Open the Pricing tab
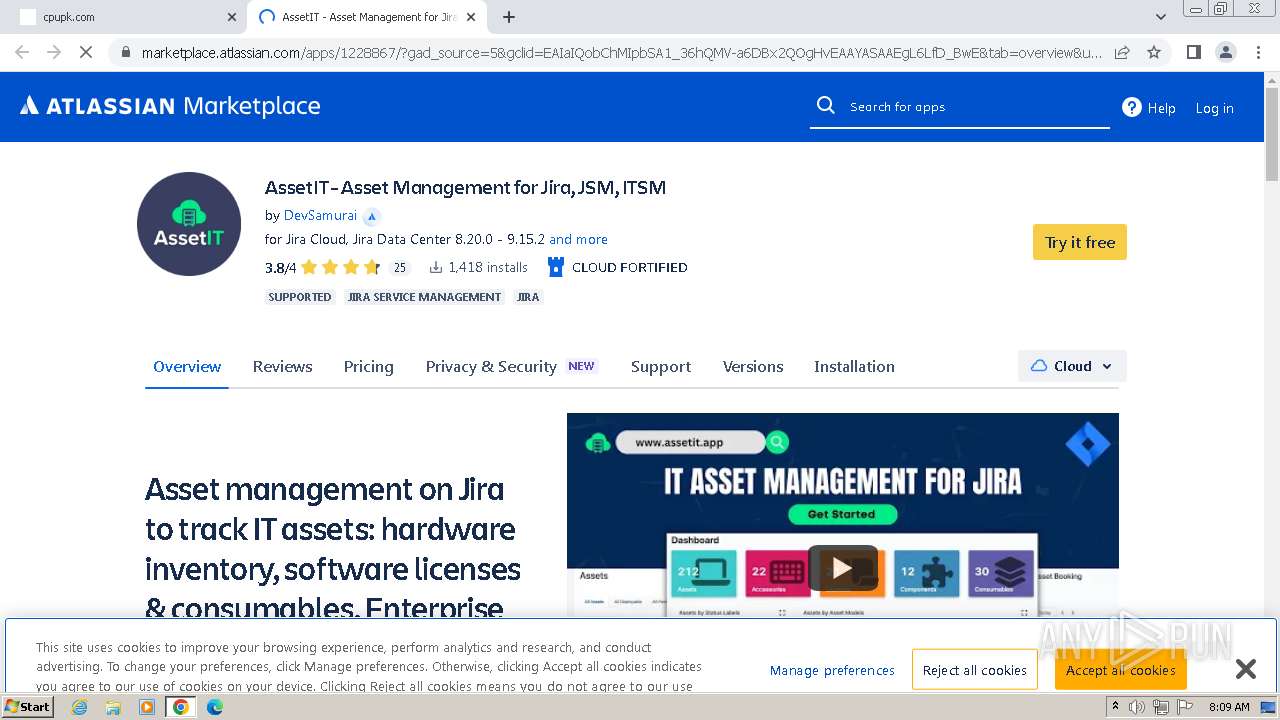The width and height of the screenshot is (1280, 720). 368,366
